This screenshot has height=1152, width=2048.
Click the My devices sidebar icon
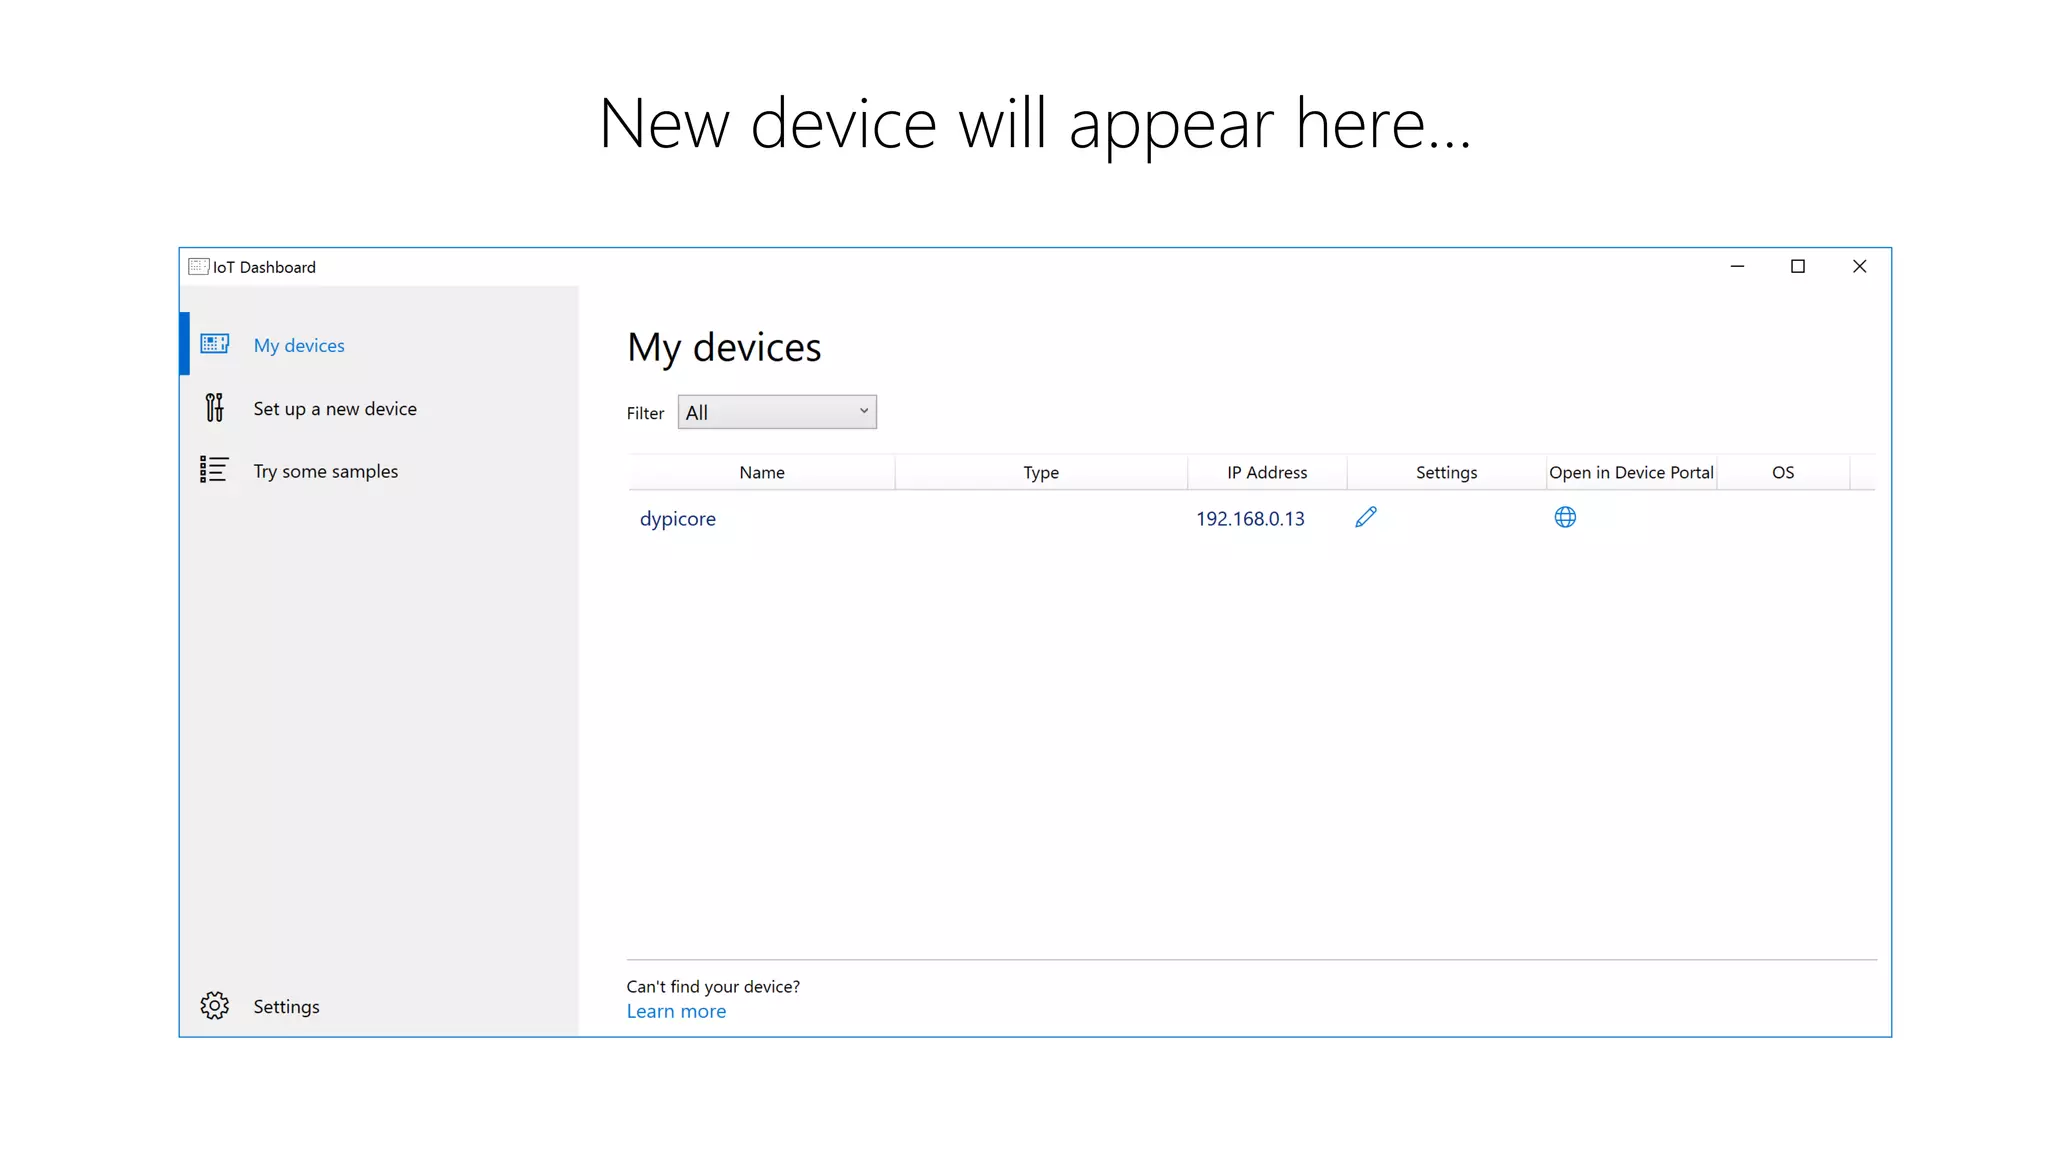214,344
